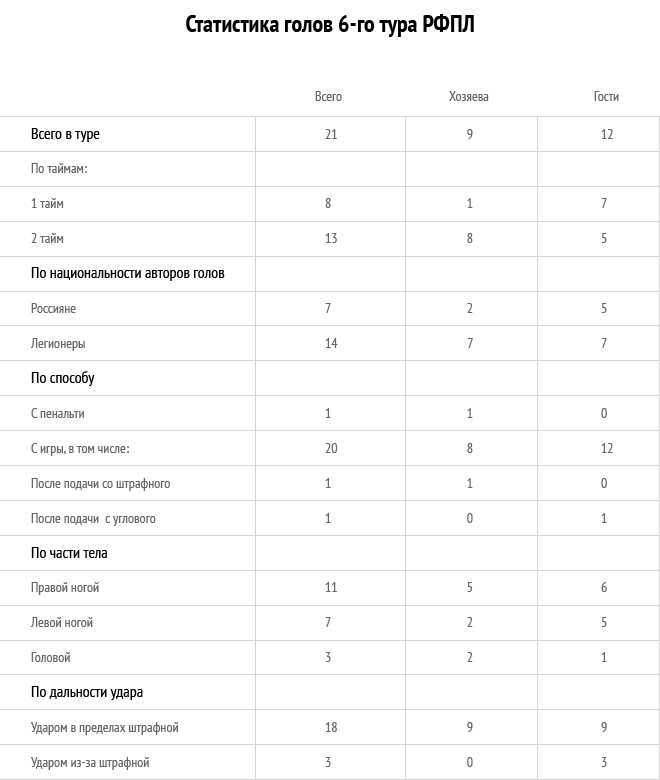Click the 'С пенальти' row label
Screen dimensions: 660x780
pos(58,413)
